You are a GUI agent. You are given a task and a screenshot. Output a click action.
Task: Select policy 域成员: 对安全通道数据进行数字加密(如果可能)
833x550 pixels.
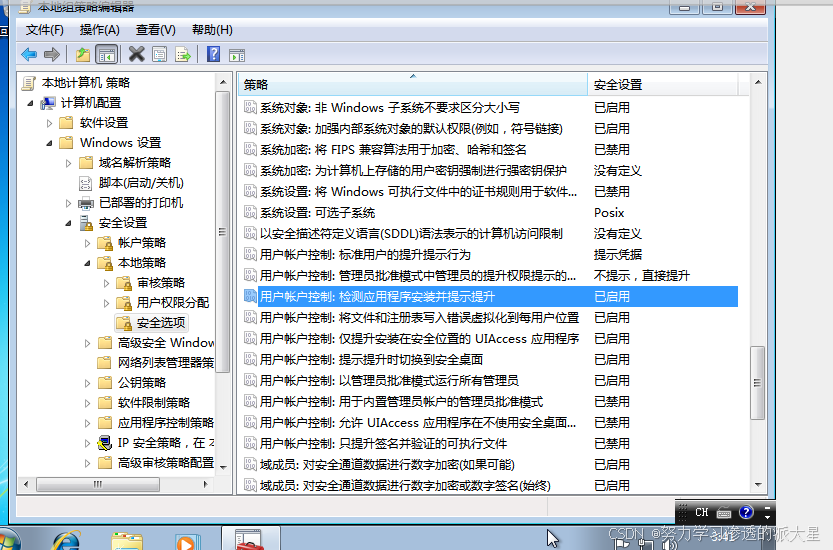click(387, 464)
